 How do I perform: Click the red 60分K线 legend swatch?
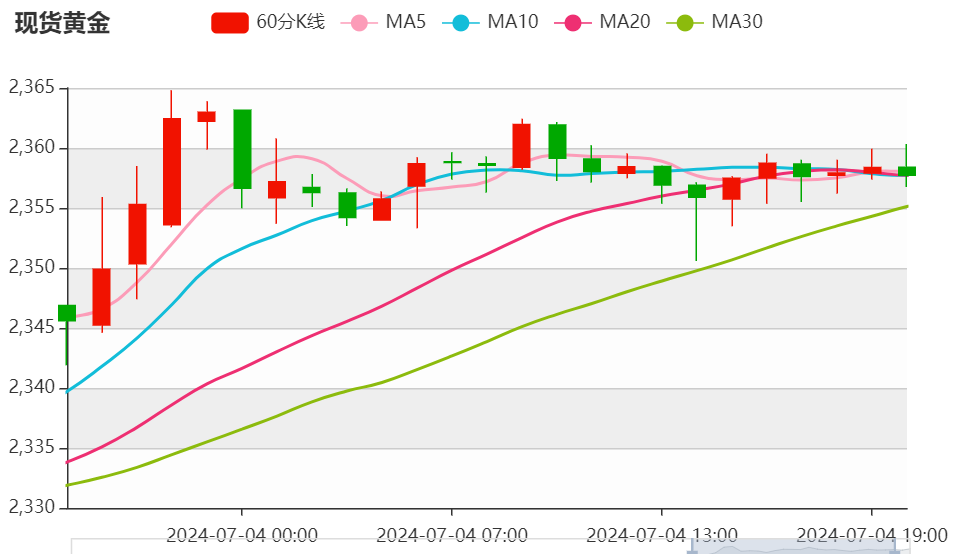(230, 23)
